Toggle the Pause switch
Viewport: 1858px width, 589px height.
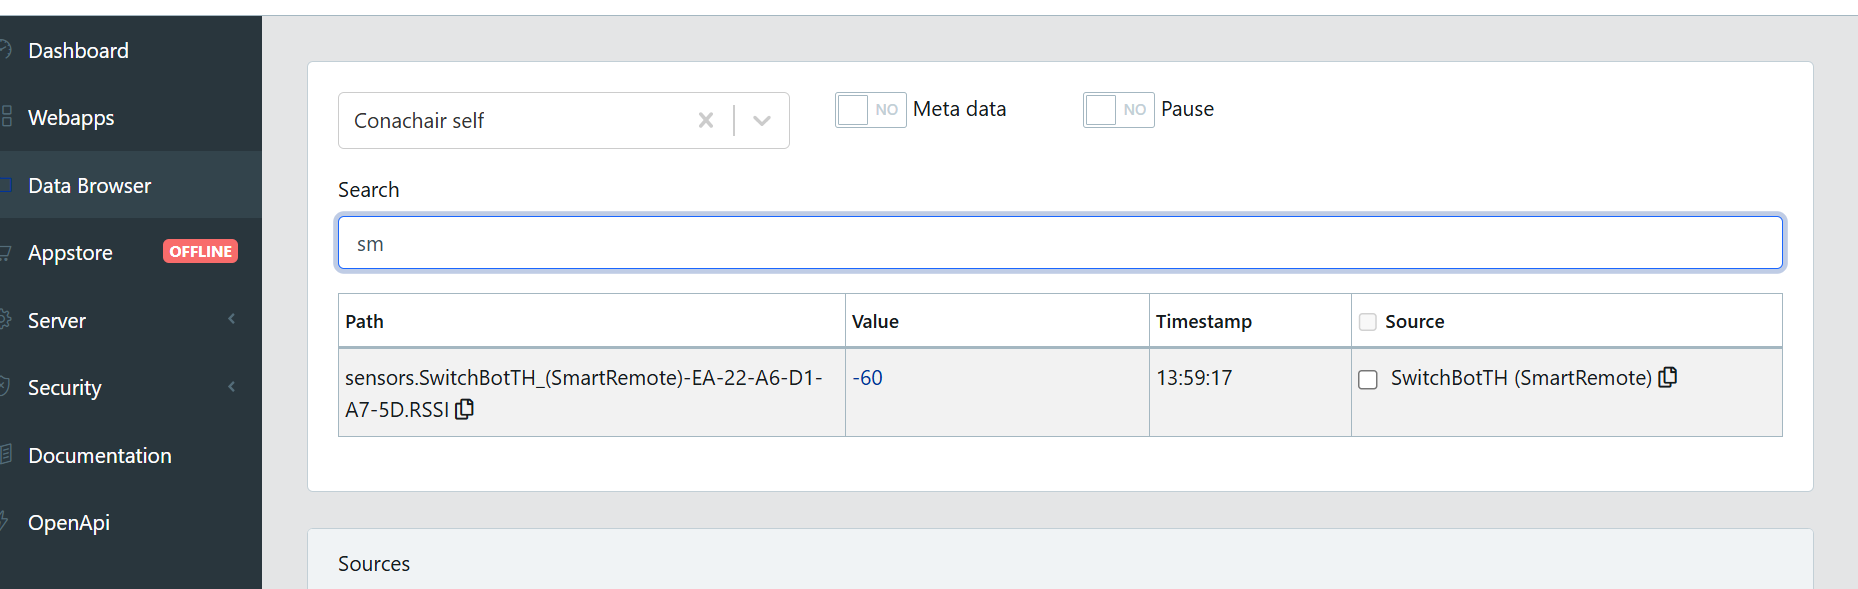(1118, 109)
